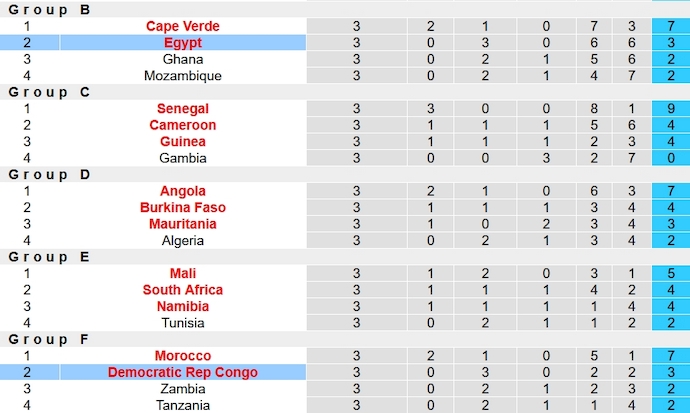Screen dimensions: 690x413
Task: Open the South Africa link
Action: pos(182,290)
